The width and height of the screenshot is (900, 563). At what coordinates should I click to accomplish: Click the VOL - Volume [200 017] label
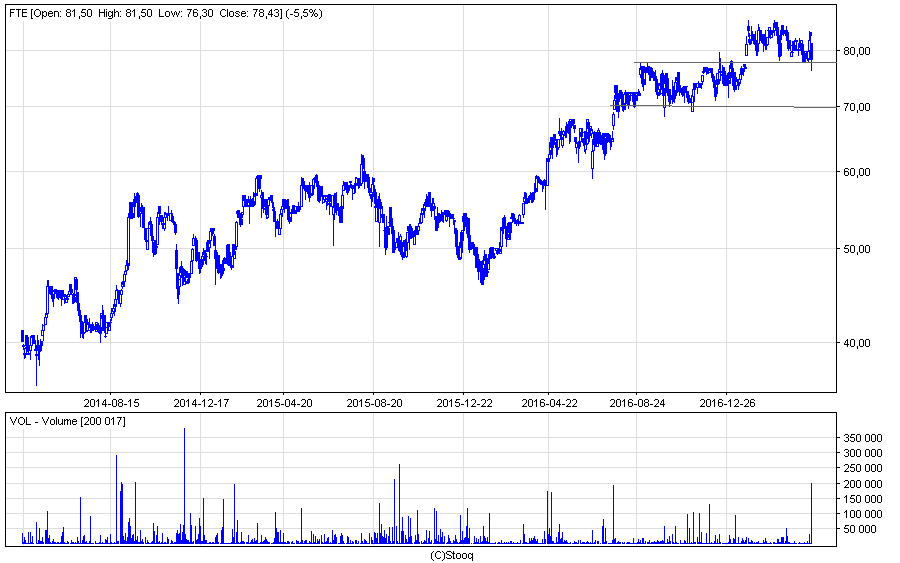click(67, 421)
